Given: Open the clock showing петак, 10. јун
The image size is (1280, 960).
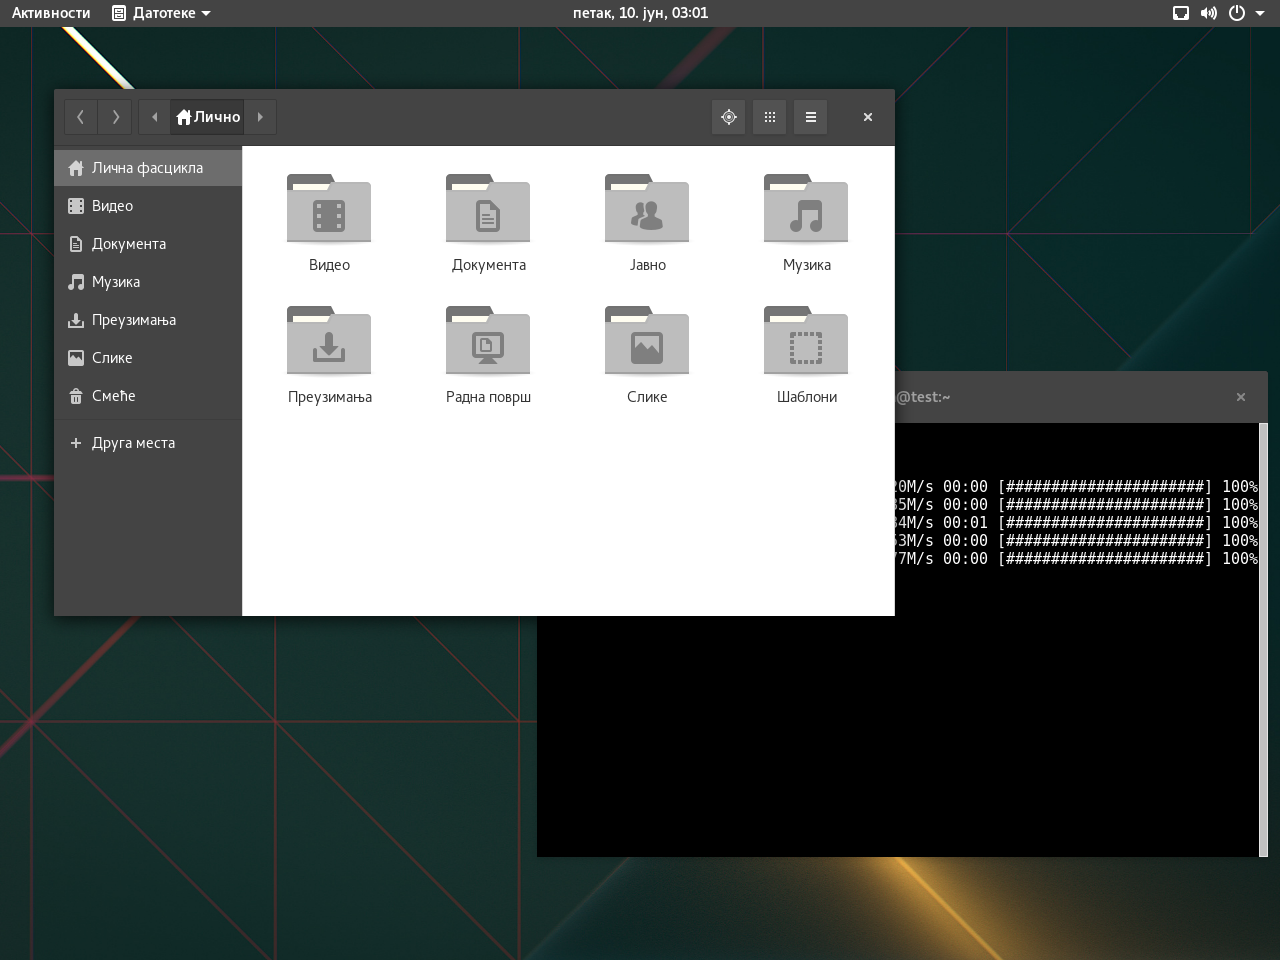Looking at the screenshot, I should click(x=640, y=13).
